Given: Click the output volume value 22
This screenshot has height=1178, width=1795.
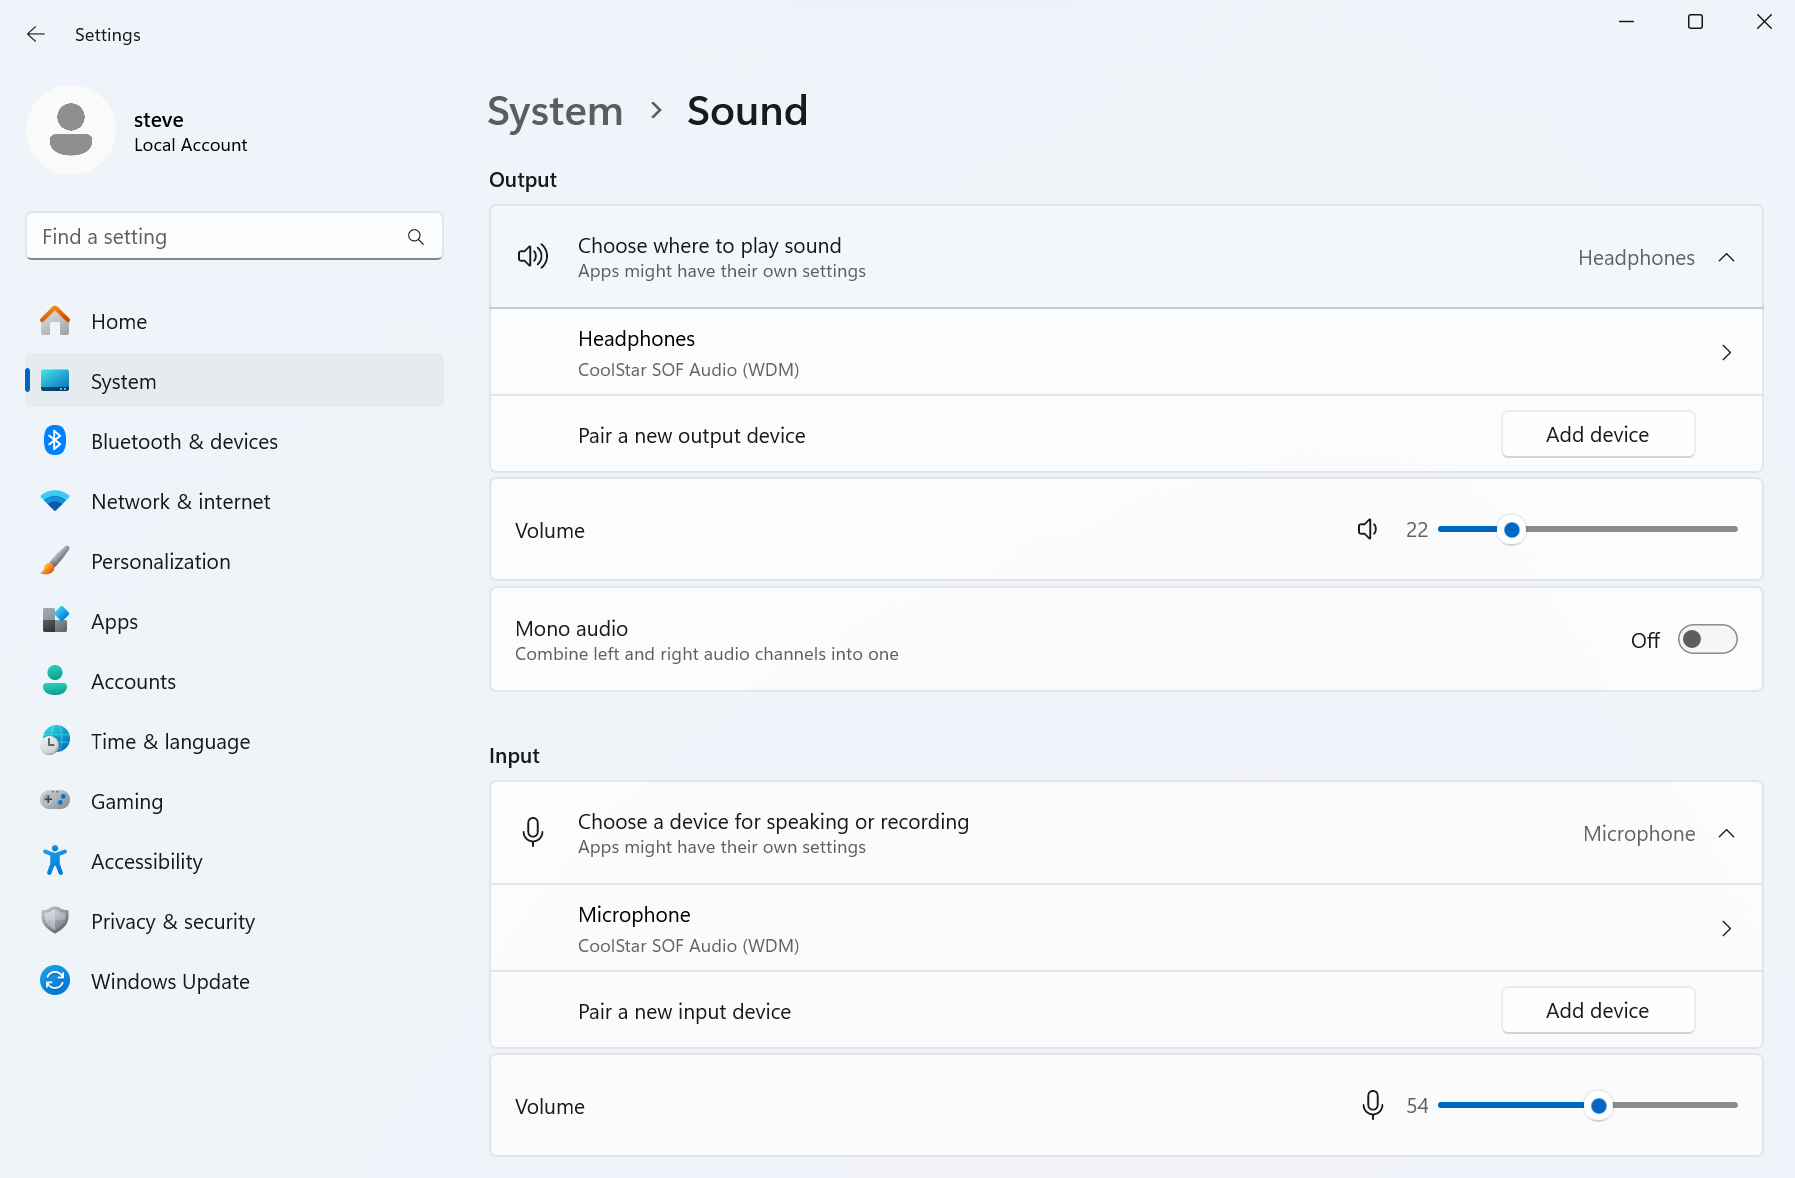Looking at the screenshot, I should pos(1417,530).
